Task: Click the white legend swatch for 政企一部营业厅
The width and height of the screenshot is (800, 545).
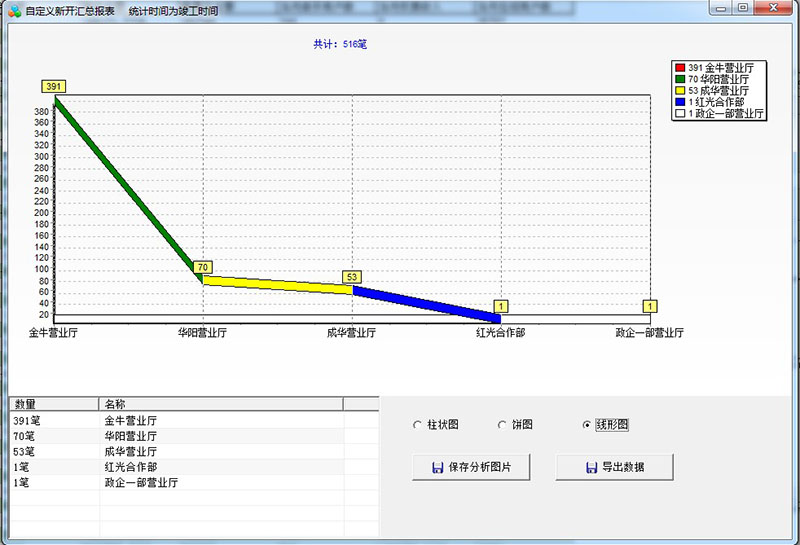Action: (680, 113)
